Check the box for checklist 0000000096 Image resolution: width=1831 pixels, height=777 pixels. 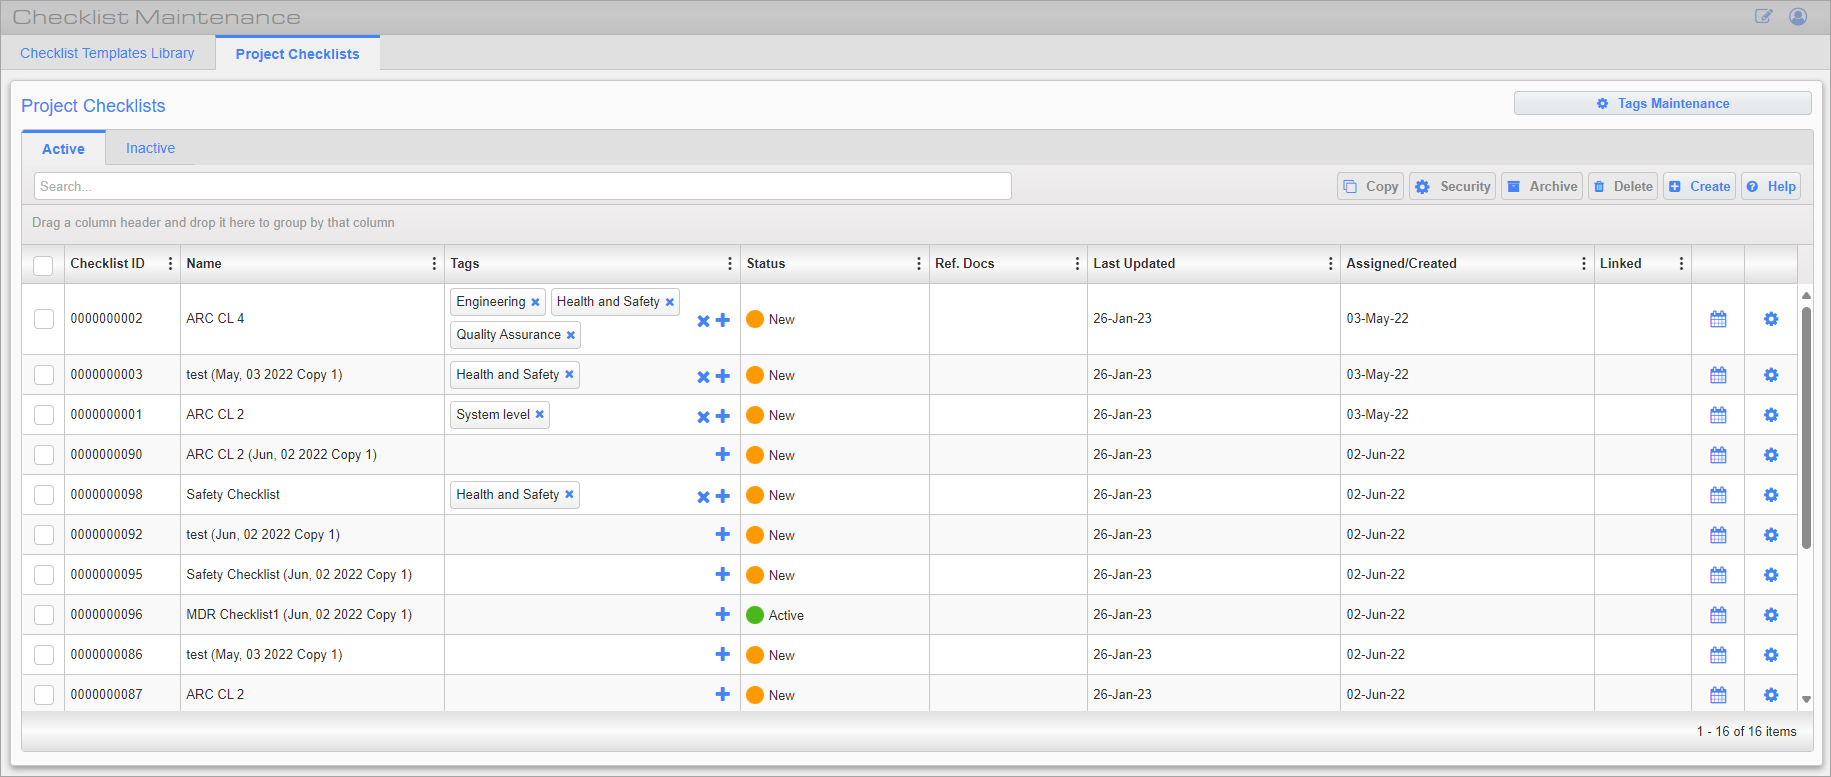(44, 615)
